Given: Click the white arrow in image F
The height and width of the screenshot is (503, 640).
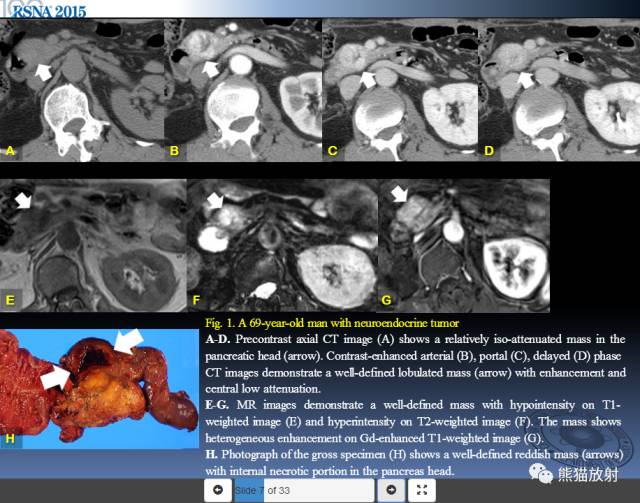Looking at the screenshot, I should pyautogui.click(x=216, y=200).
